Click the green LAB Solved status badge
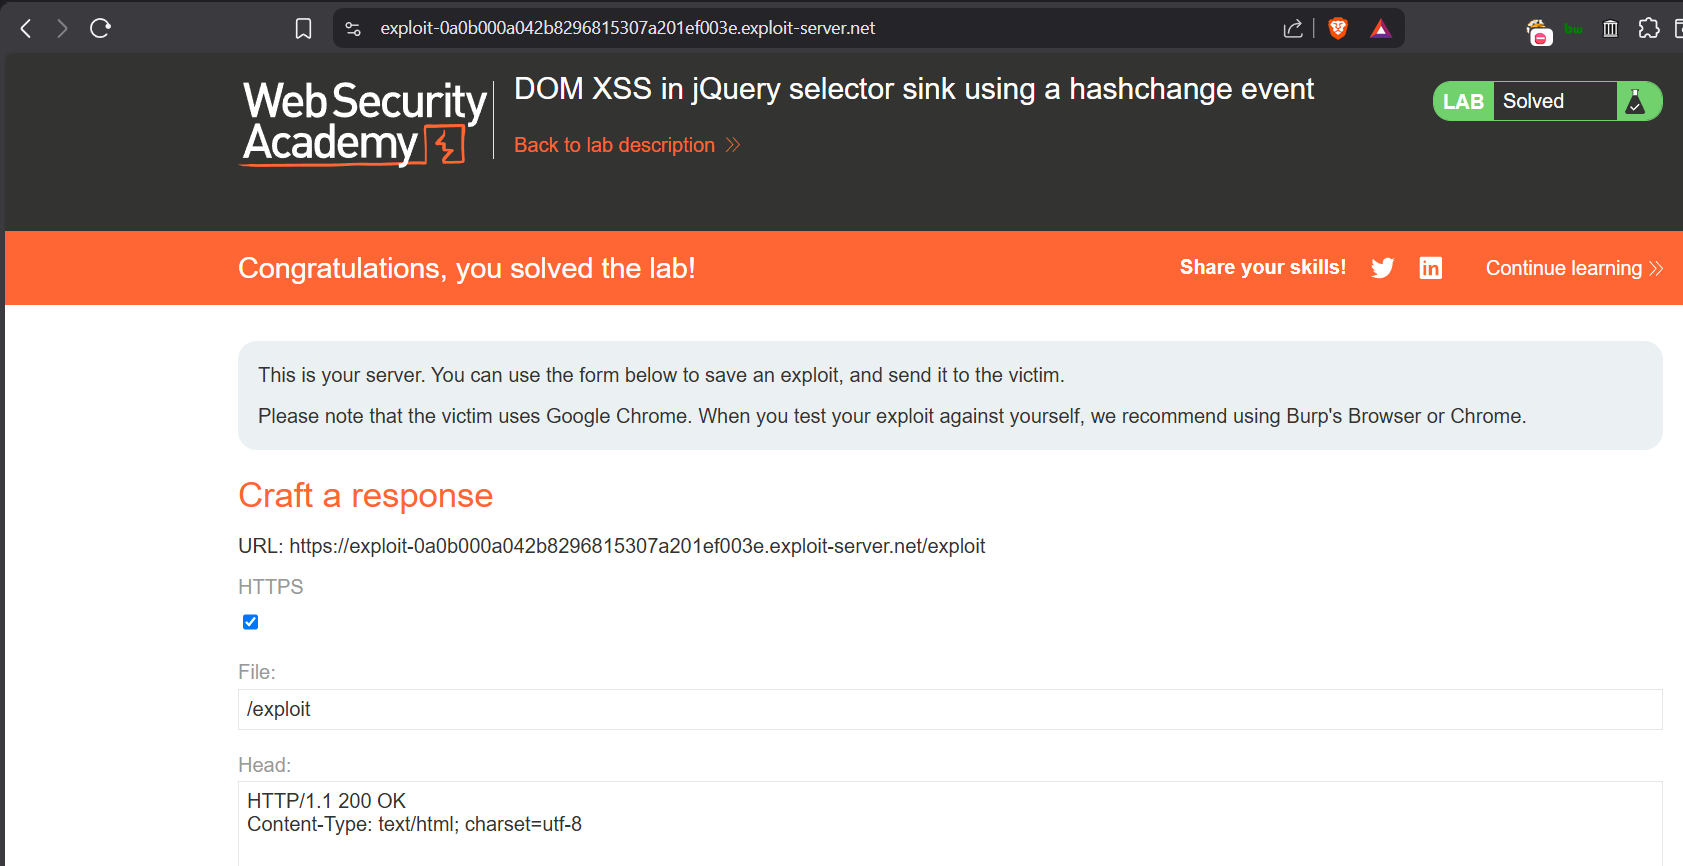The height and width of the screenshot is (866, 1683). pos(1547,101)
